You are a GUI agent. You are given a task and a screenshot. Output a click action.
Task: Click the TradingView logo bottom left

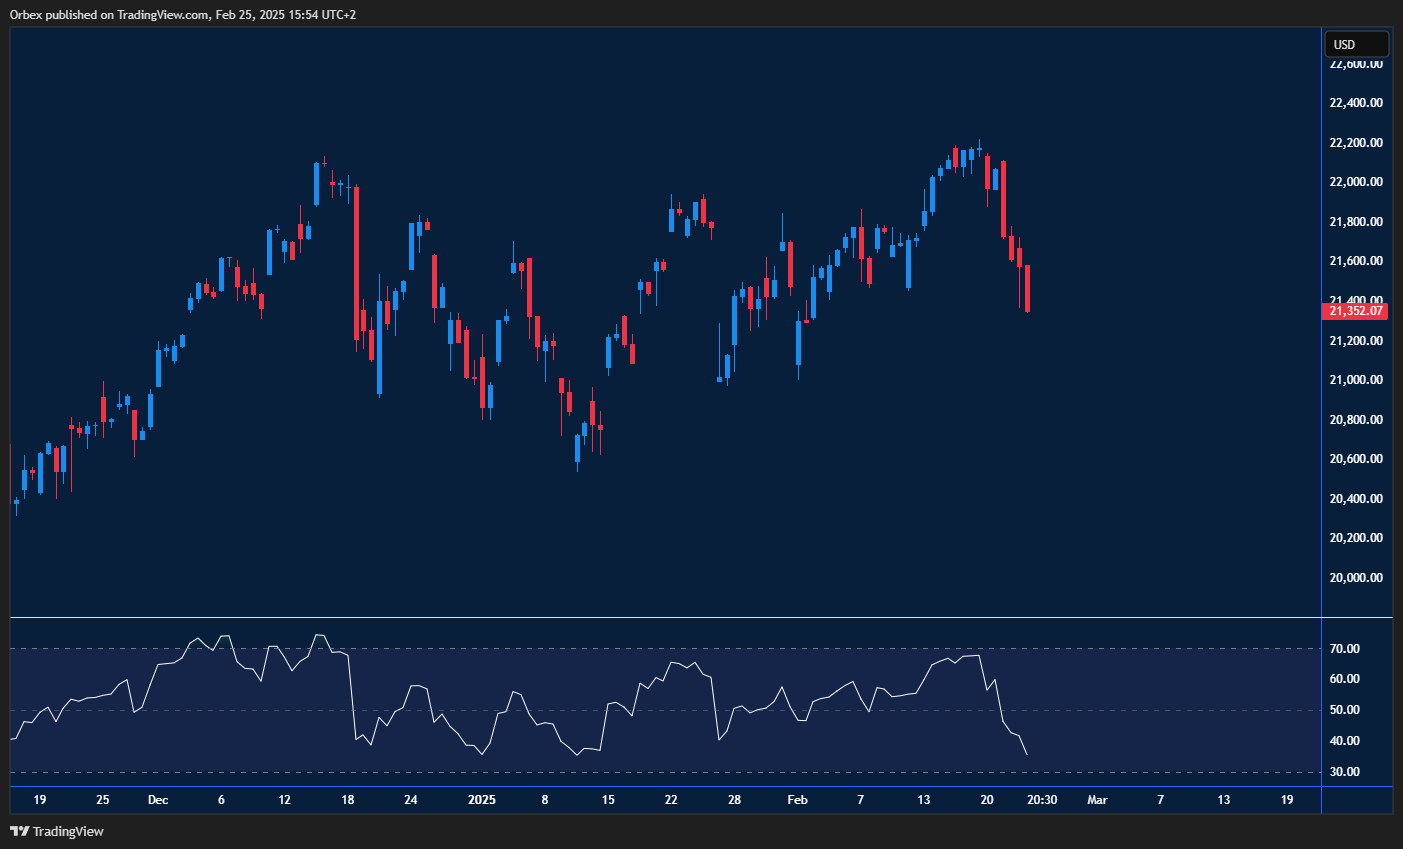click(62, 831)
